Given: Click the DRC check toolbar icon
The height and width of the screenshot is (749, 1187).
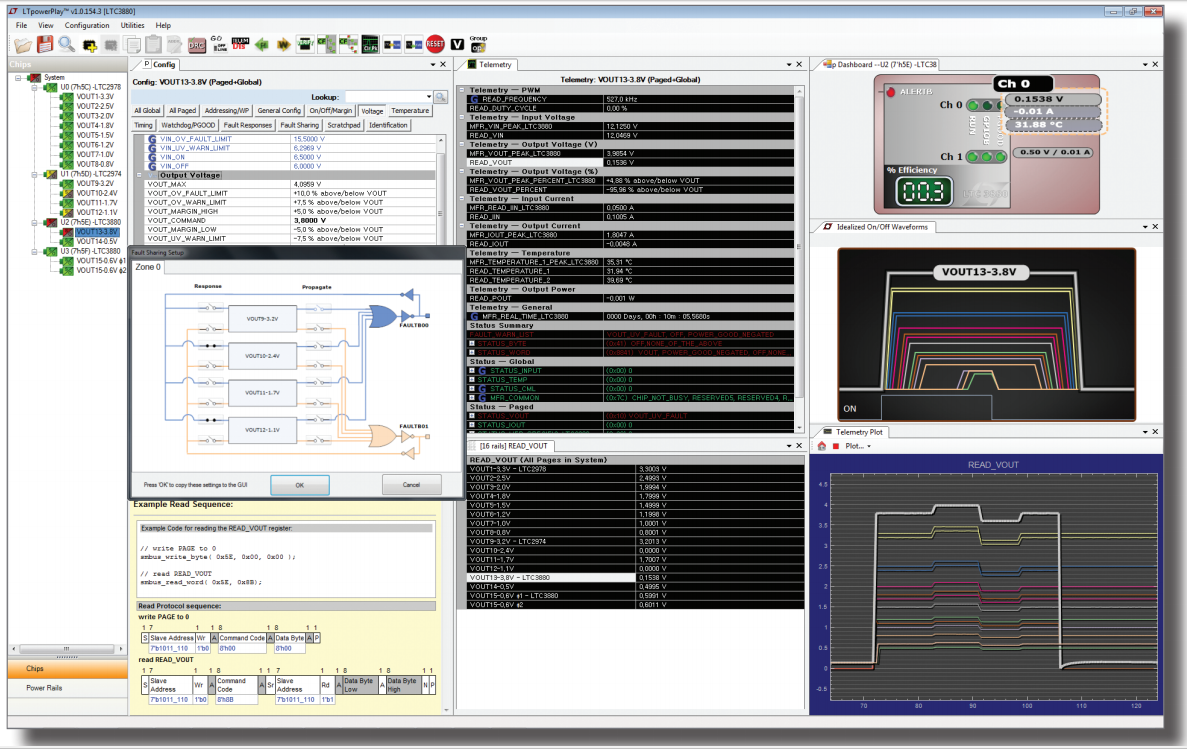Looking at the screenshot, I should click(197, 44).
